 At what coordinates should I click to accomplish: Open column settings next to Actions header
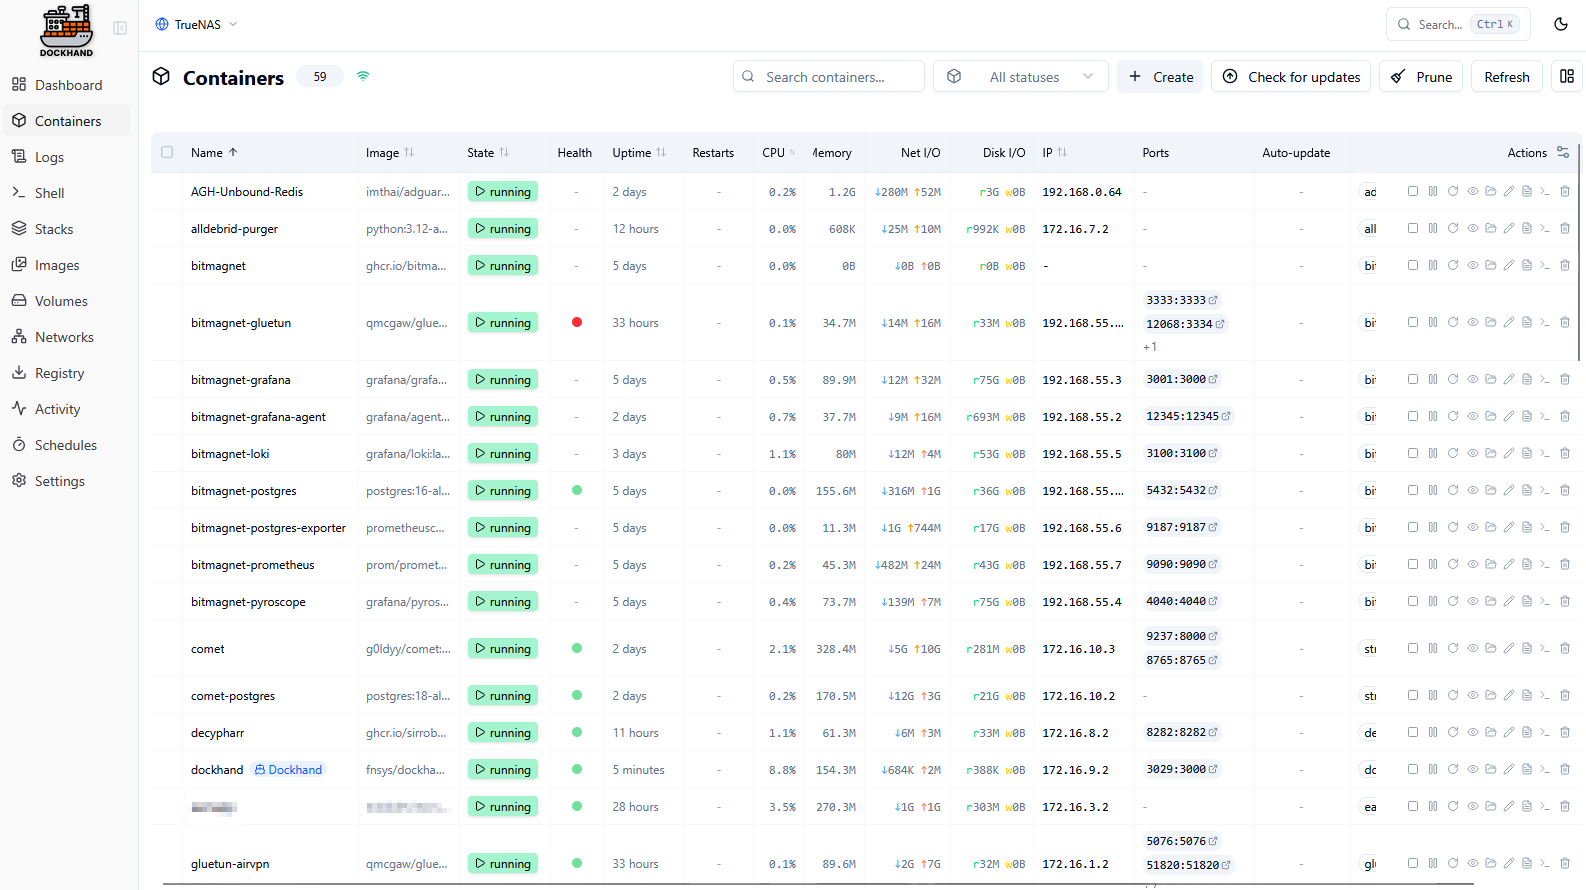(x=1563, y=153)
